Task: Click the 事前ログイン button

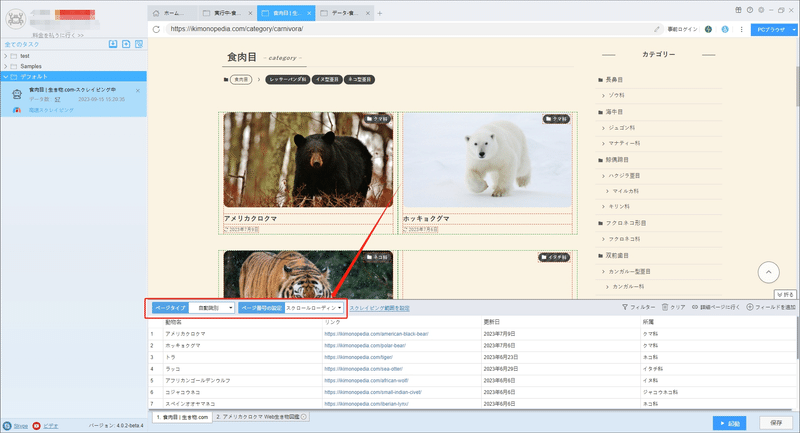Action: click(682, 30)
